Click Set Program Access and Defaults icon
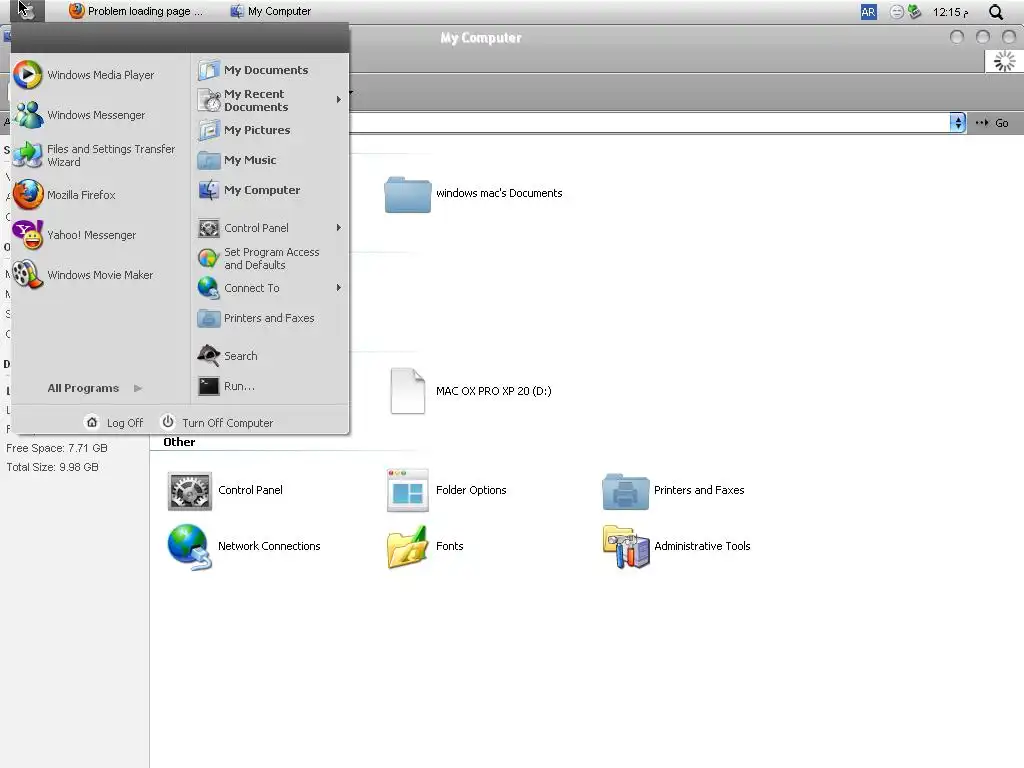Viewport: 1024px width, 768px height. pyautogui.click(x=208, y=259)
